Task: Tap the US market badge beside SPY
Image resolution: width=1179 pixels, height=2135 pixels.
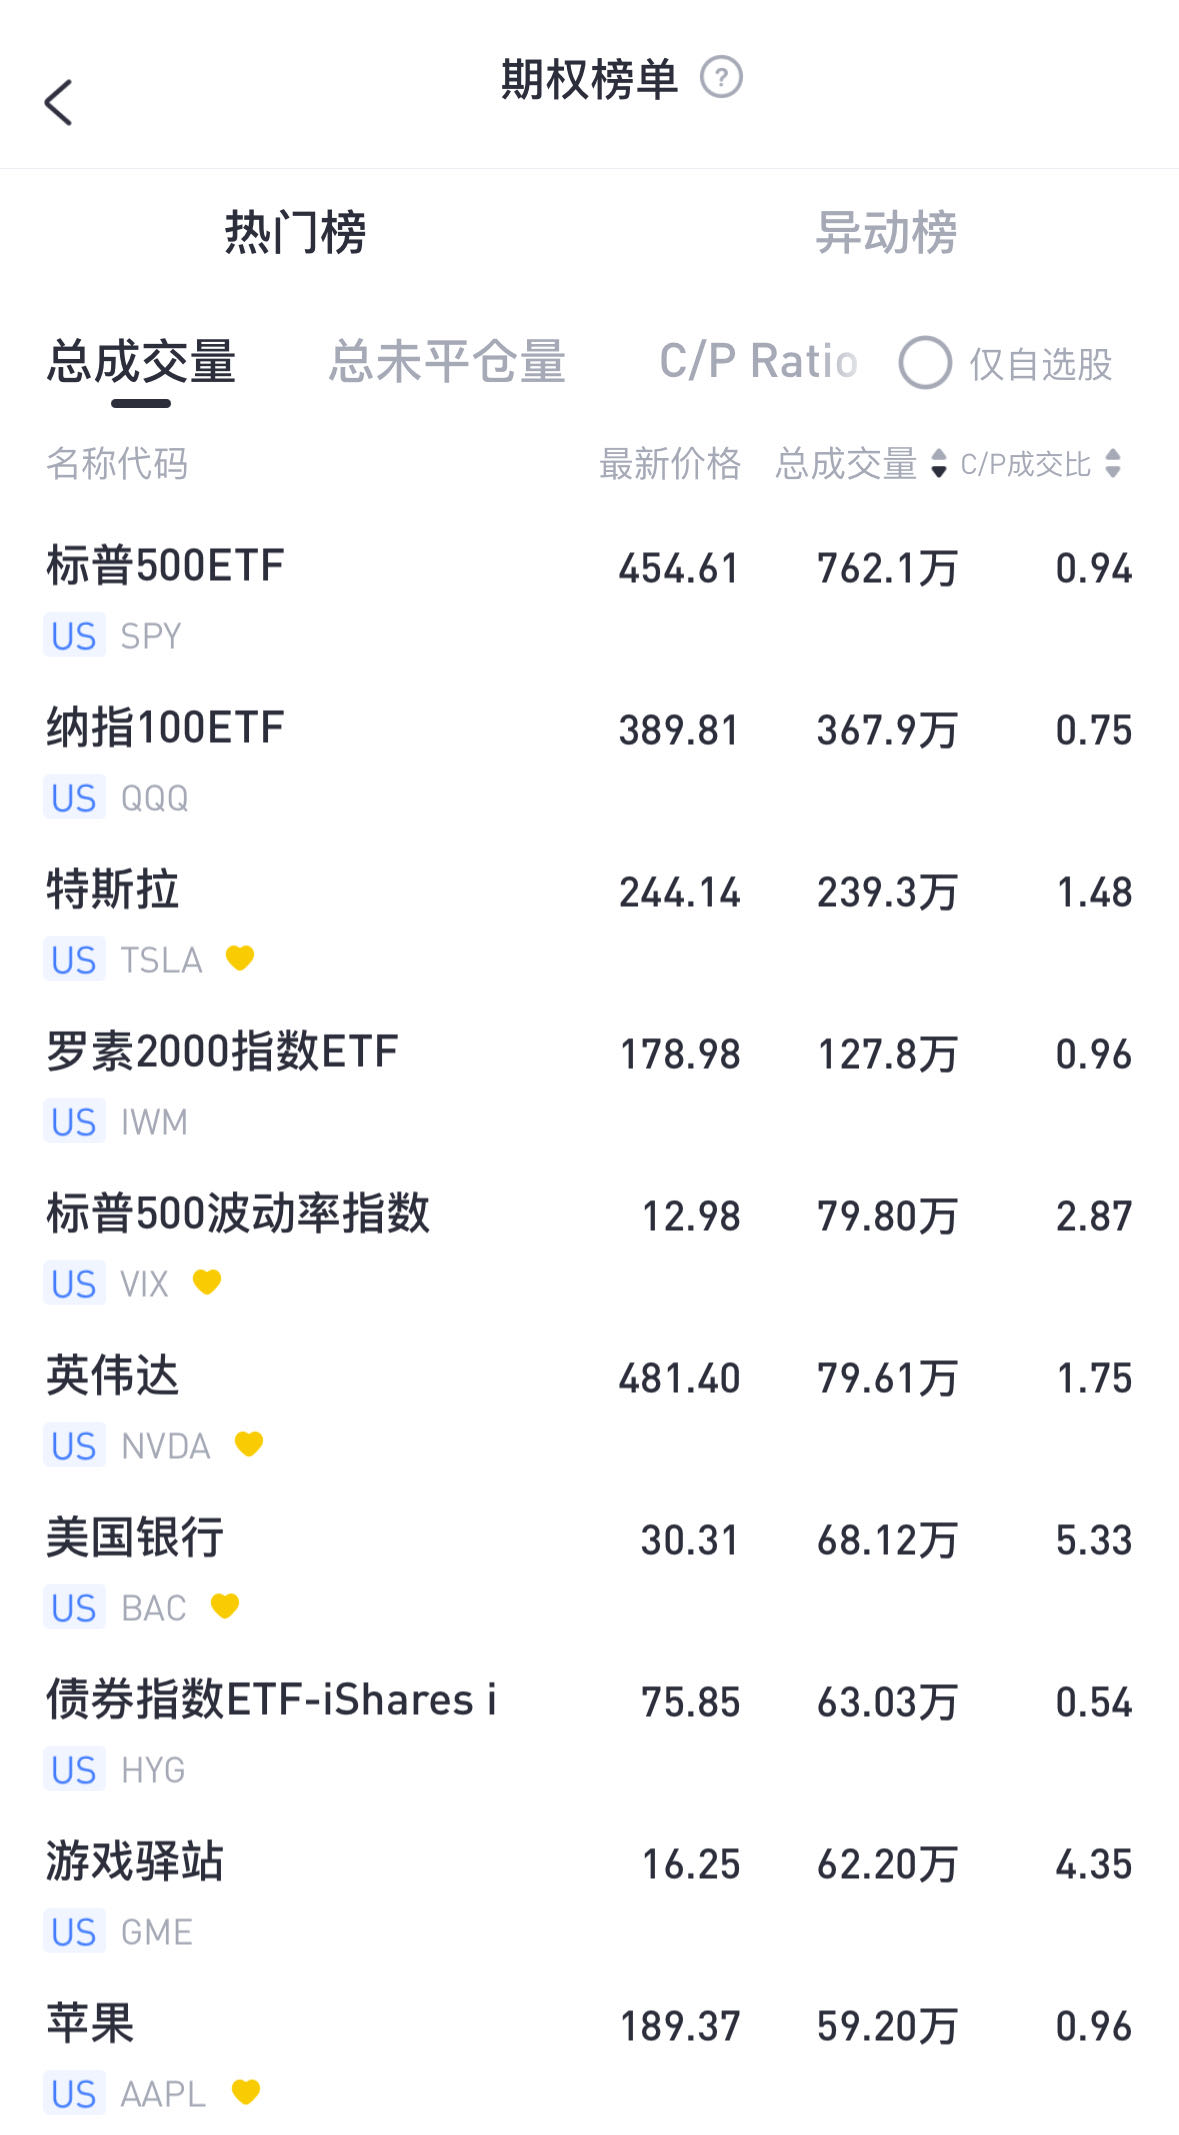Action: (x=74, y=636)
